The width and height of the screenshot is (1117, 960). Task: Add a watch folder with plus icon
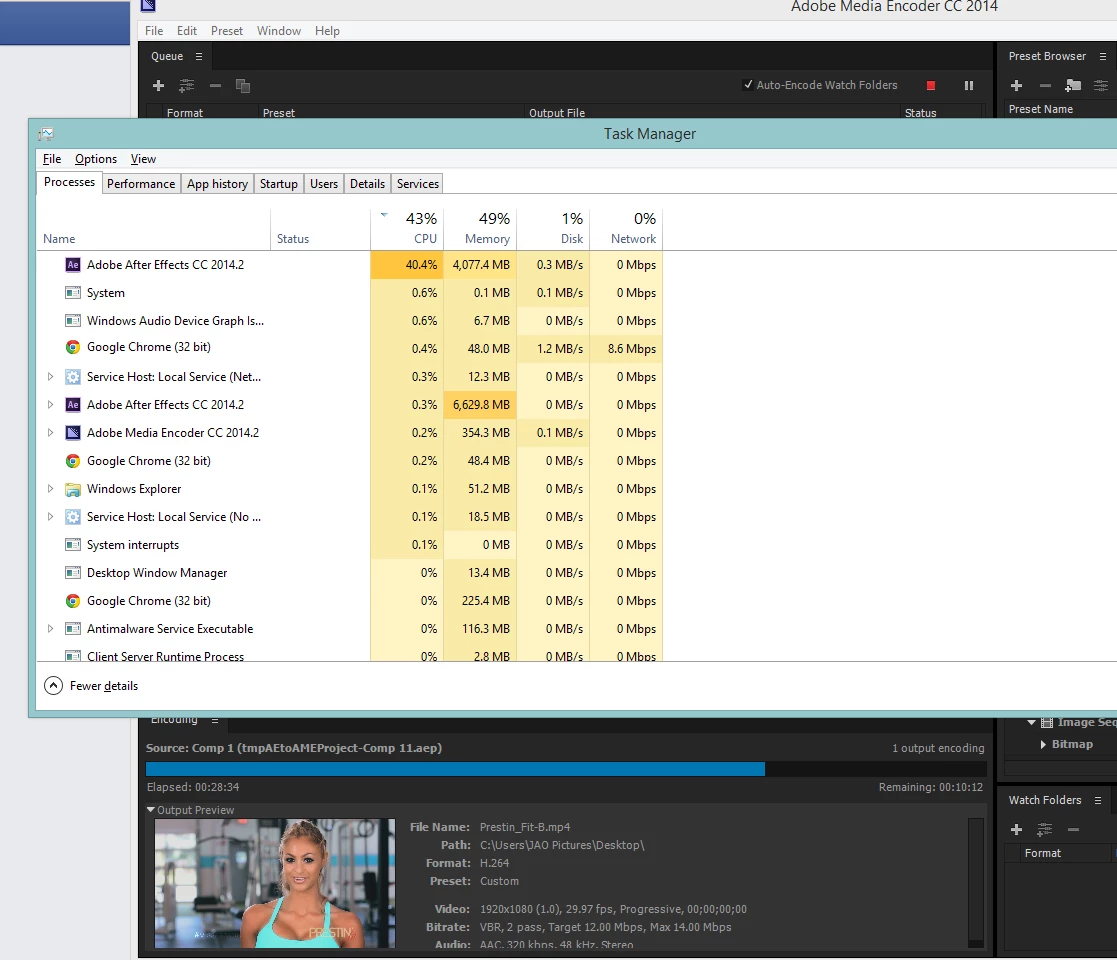[1017, 830]
